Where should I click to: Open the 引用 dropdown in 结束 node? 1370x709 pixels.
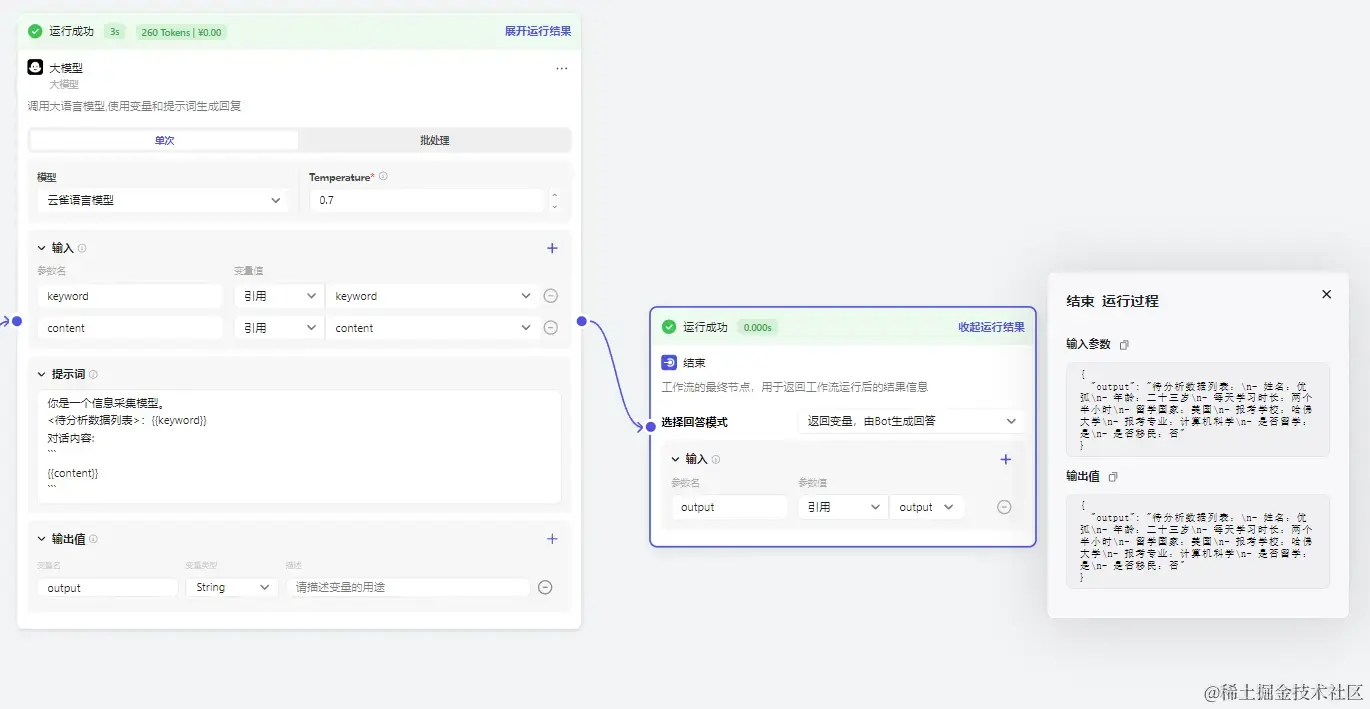pyautogui.click(x=842, y=507)
